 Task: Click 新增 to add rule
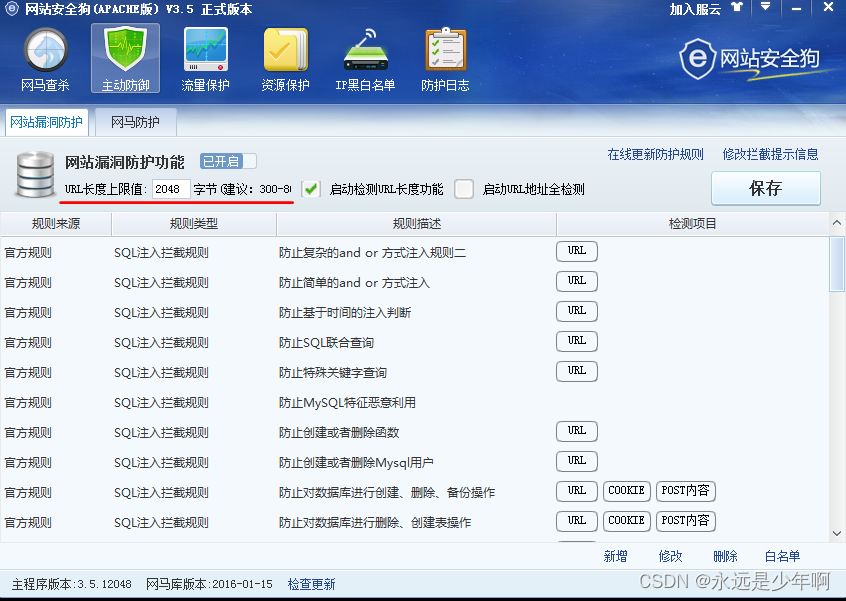coord(615,556)
